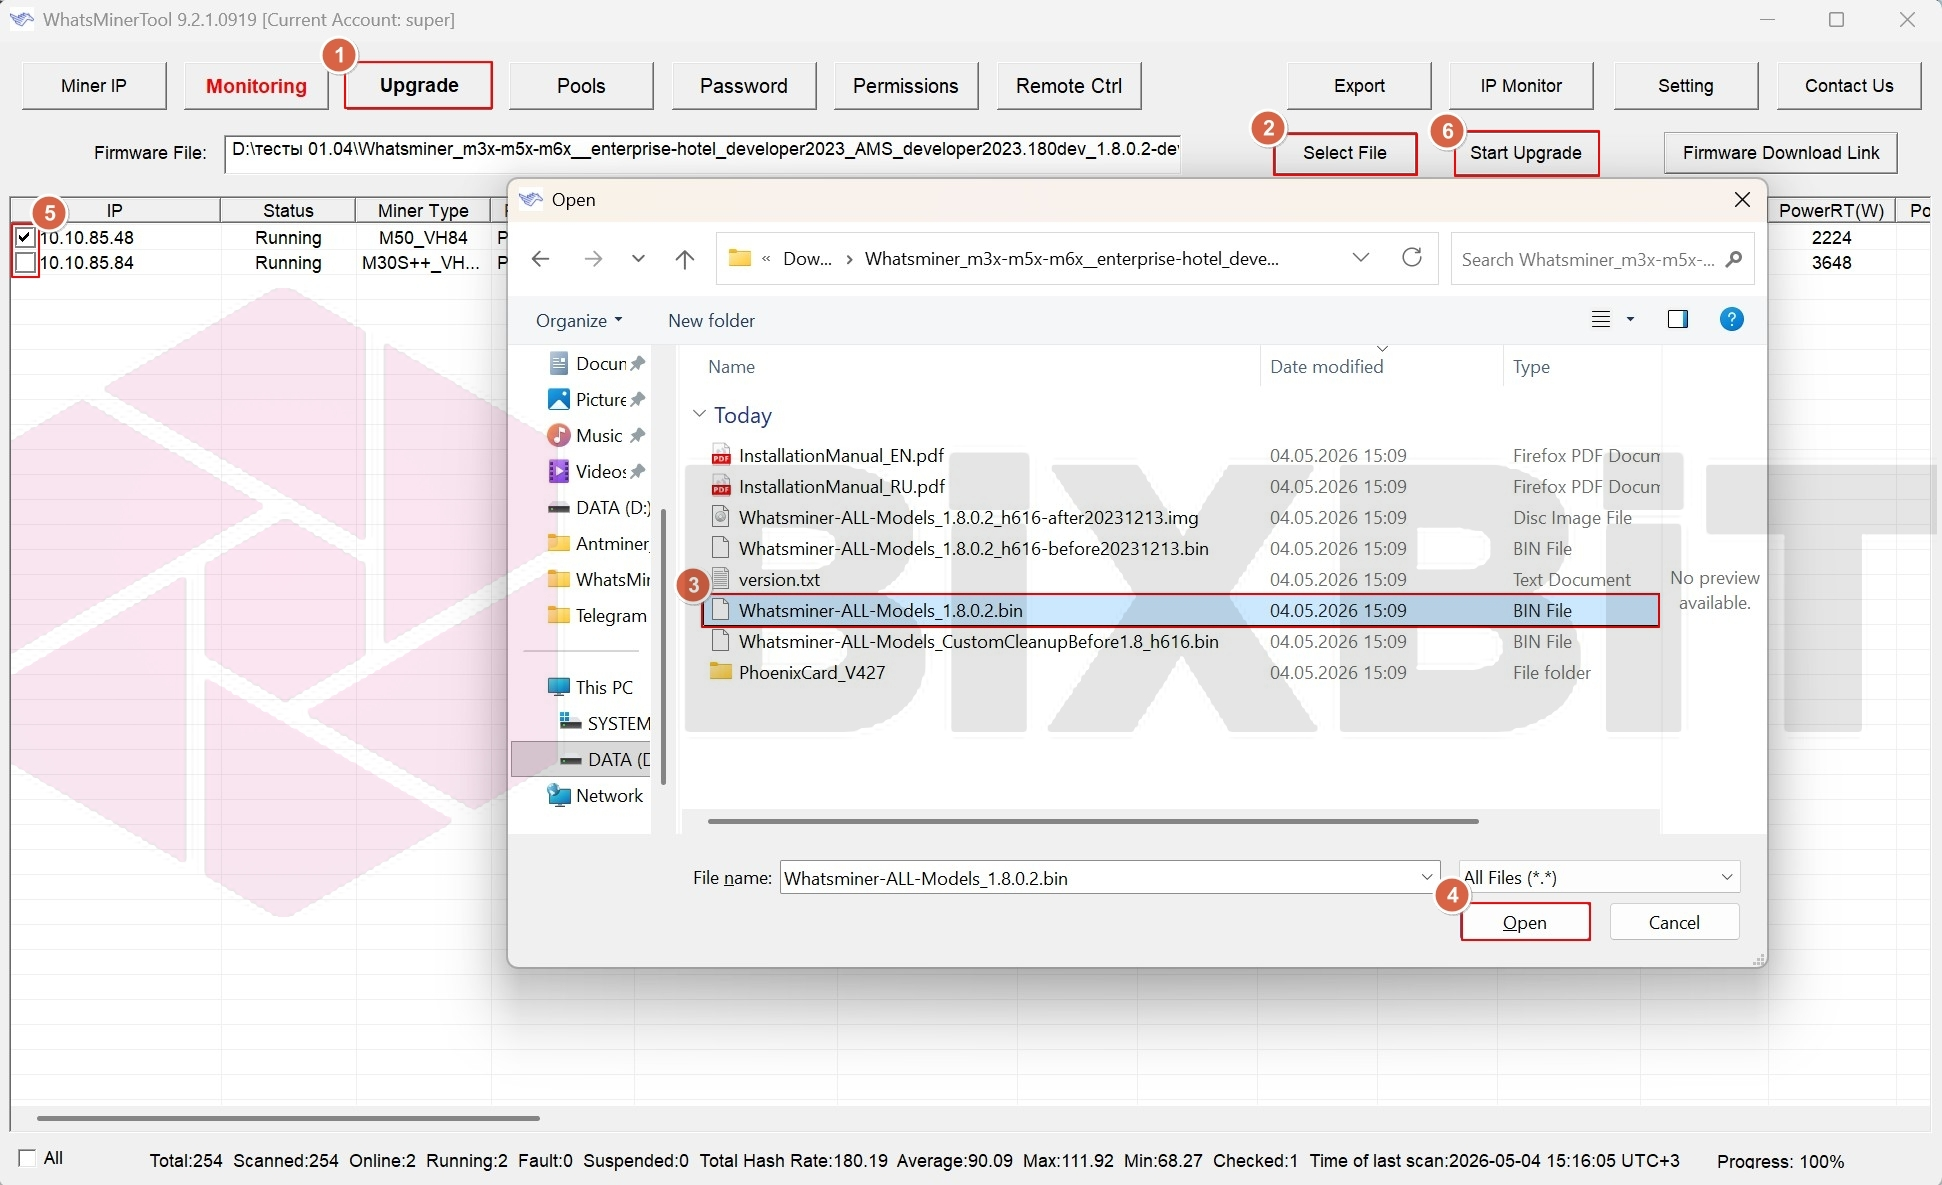Click the Open button in dialog
This screenshot has height=1185, width=1942.
pos(1525,922)
